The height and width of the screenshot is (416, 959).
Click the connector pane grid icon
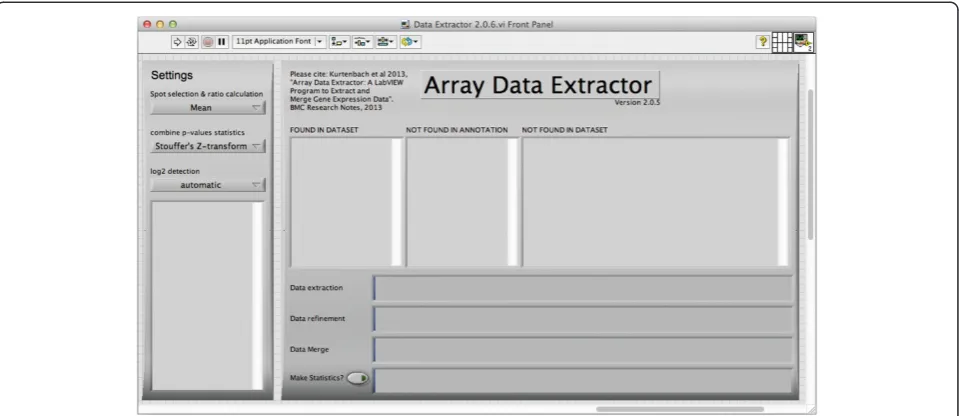click(x=782, y=42)
